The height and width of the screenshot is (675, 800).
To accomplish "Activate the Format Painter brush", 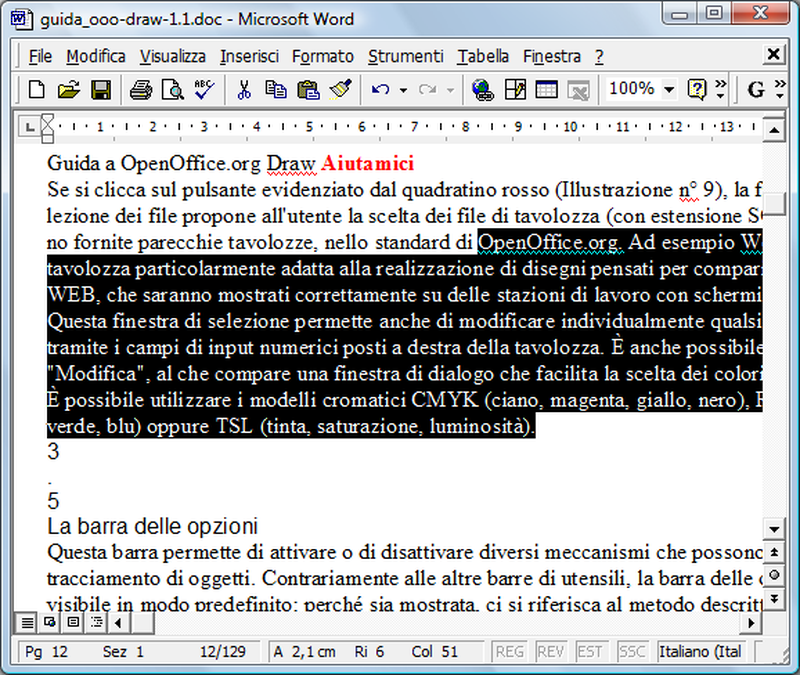I will tap(340, 90).
